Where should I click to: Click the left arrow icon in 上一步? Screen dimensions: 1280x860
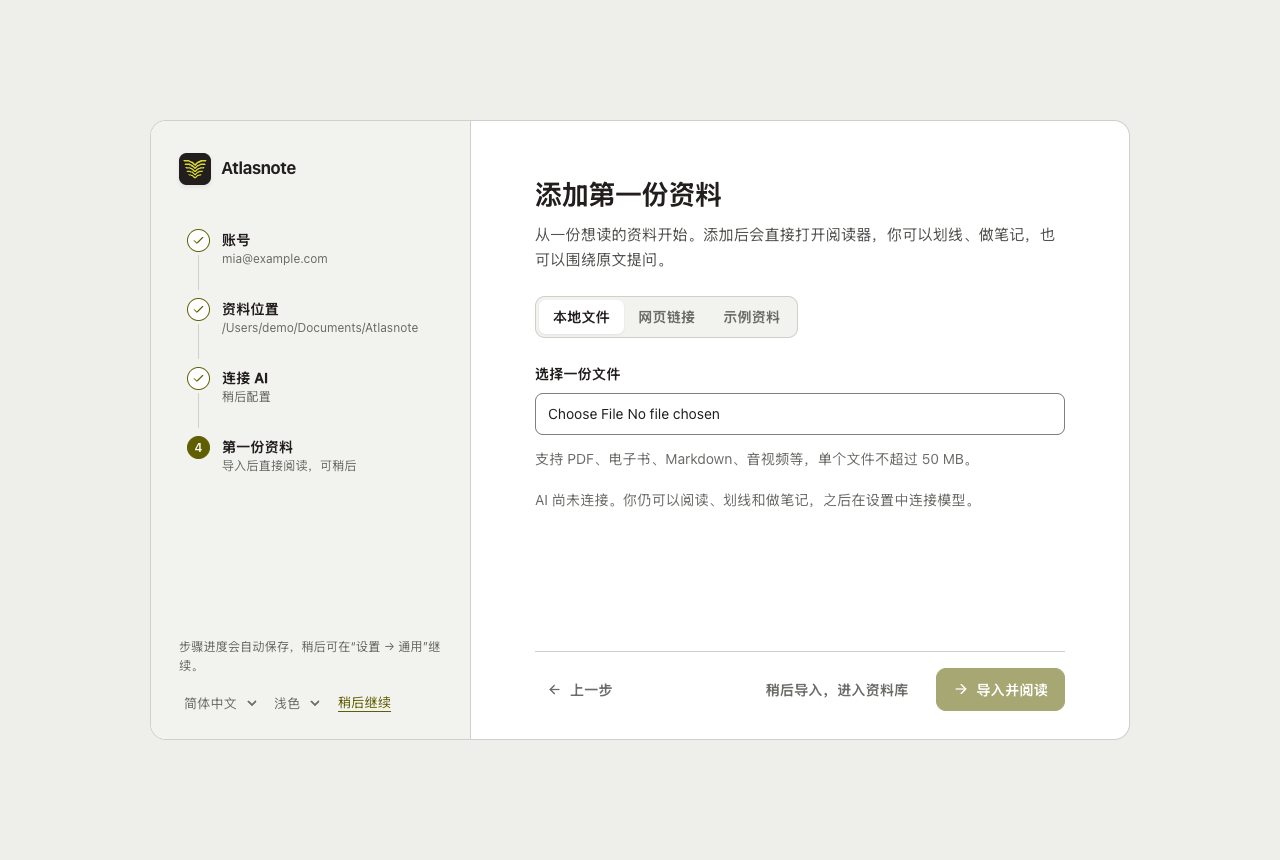coord(554,690)
